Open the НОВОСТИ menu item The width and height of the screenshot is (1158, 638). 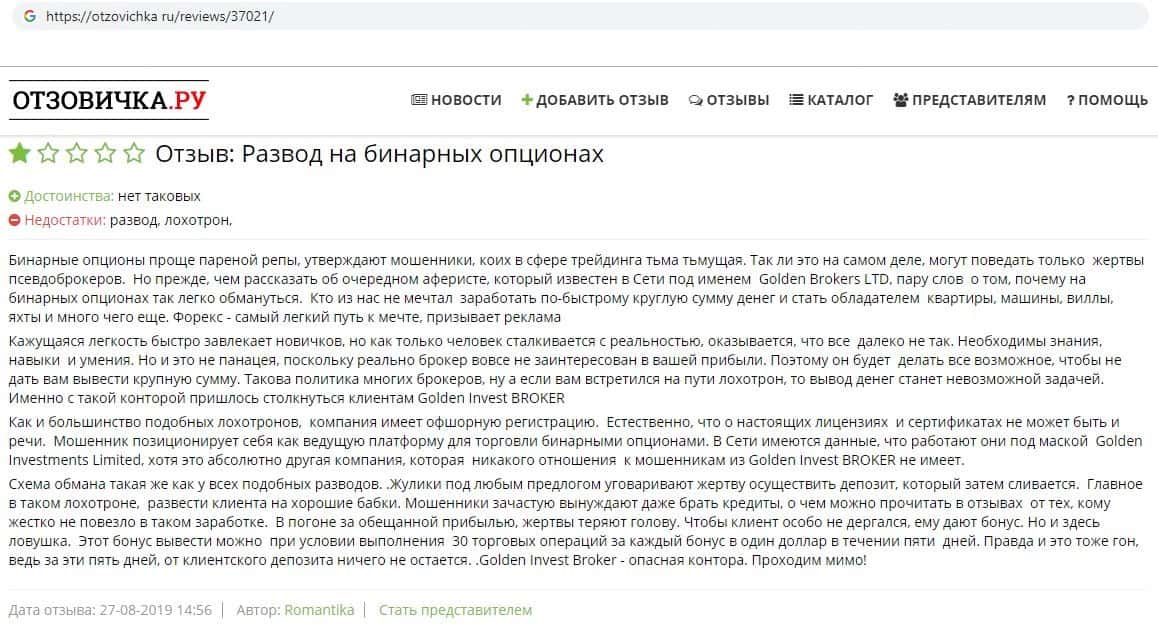click(466, 100)
